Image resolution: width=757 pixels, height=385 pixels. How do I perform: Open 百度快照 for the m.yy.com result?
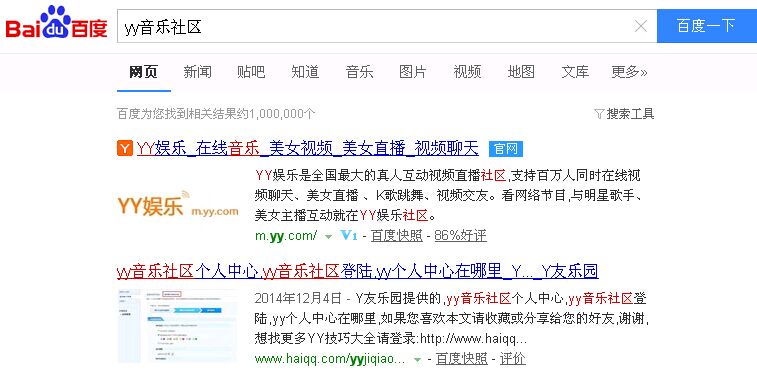tap(396, 236)
